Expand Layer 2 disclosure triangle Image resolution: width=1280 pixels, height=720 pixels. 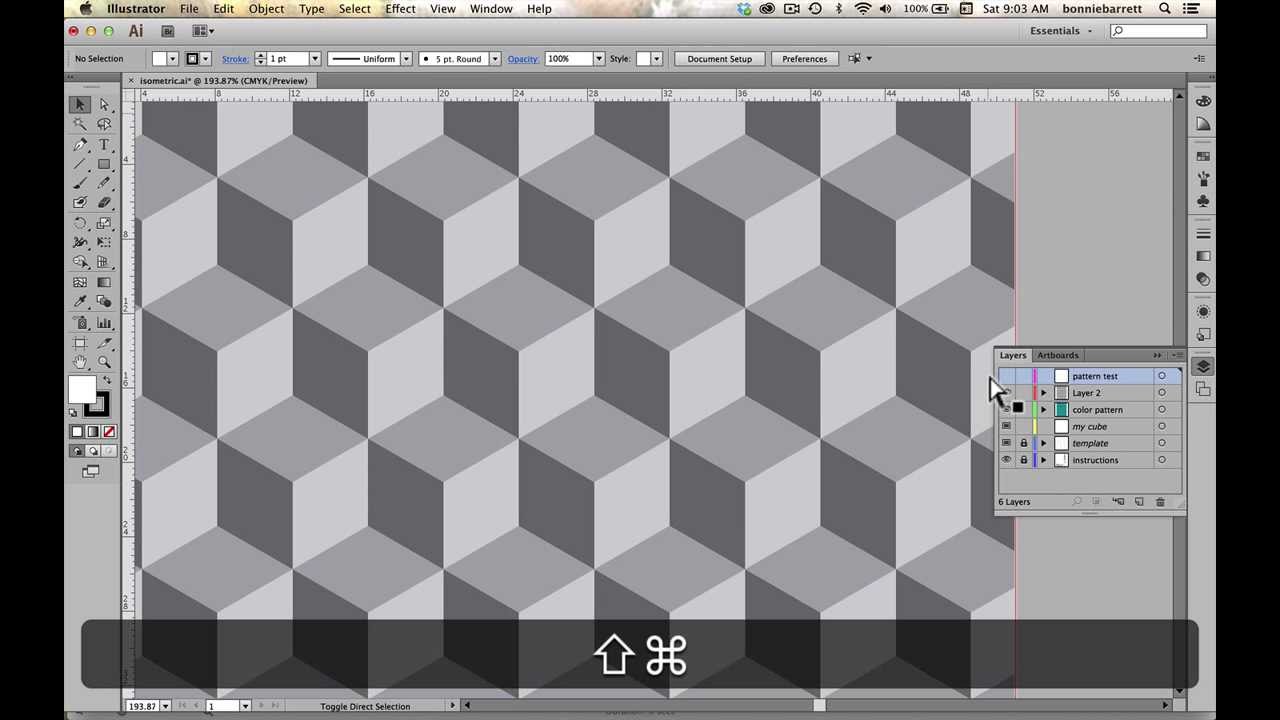[x=1044, y=393]
